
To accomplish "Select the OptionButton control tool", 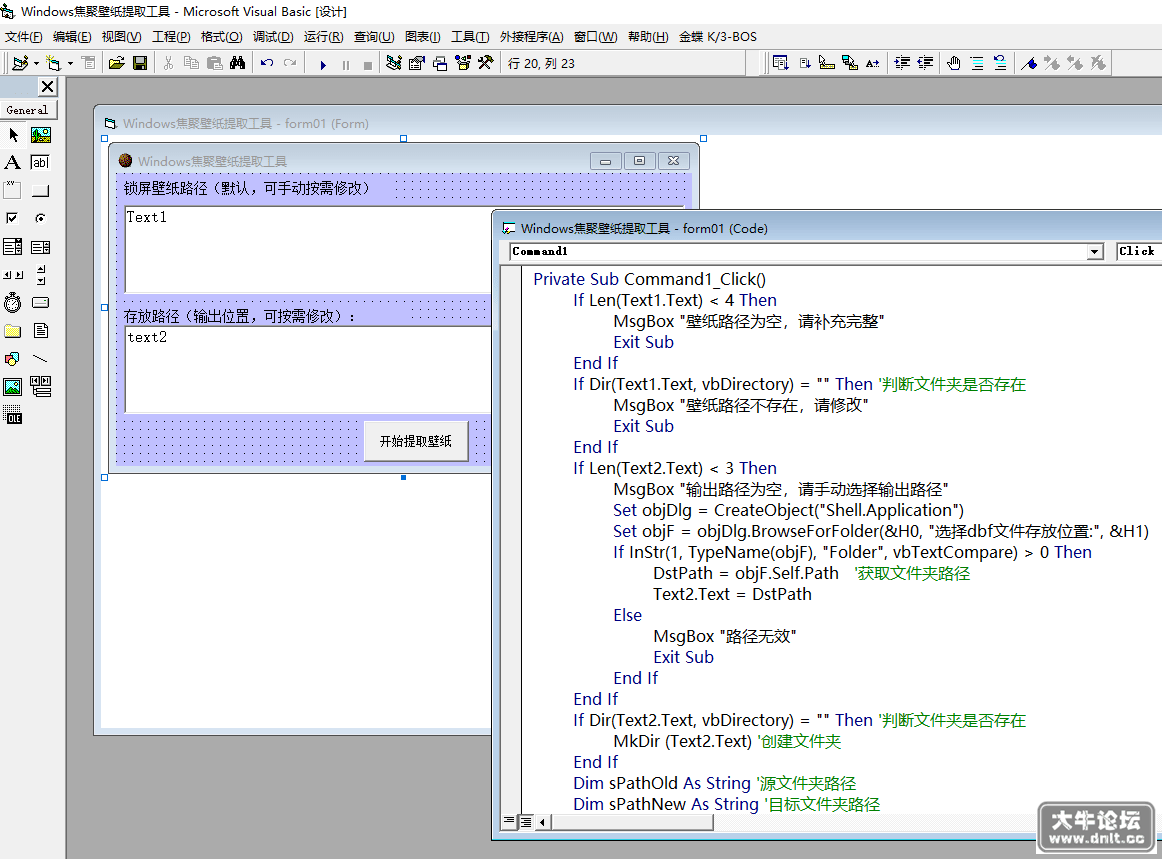I will click(41, 218).
